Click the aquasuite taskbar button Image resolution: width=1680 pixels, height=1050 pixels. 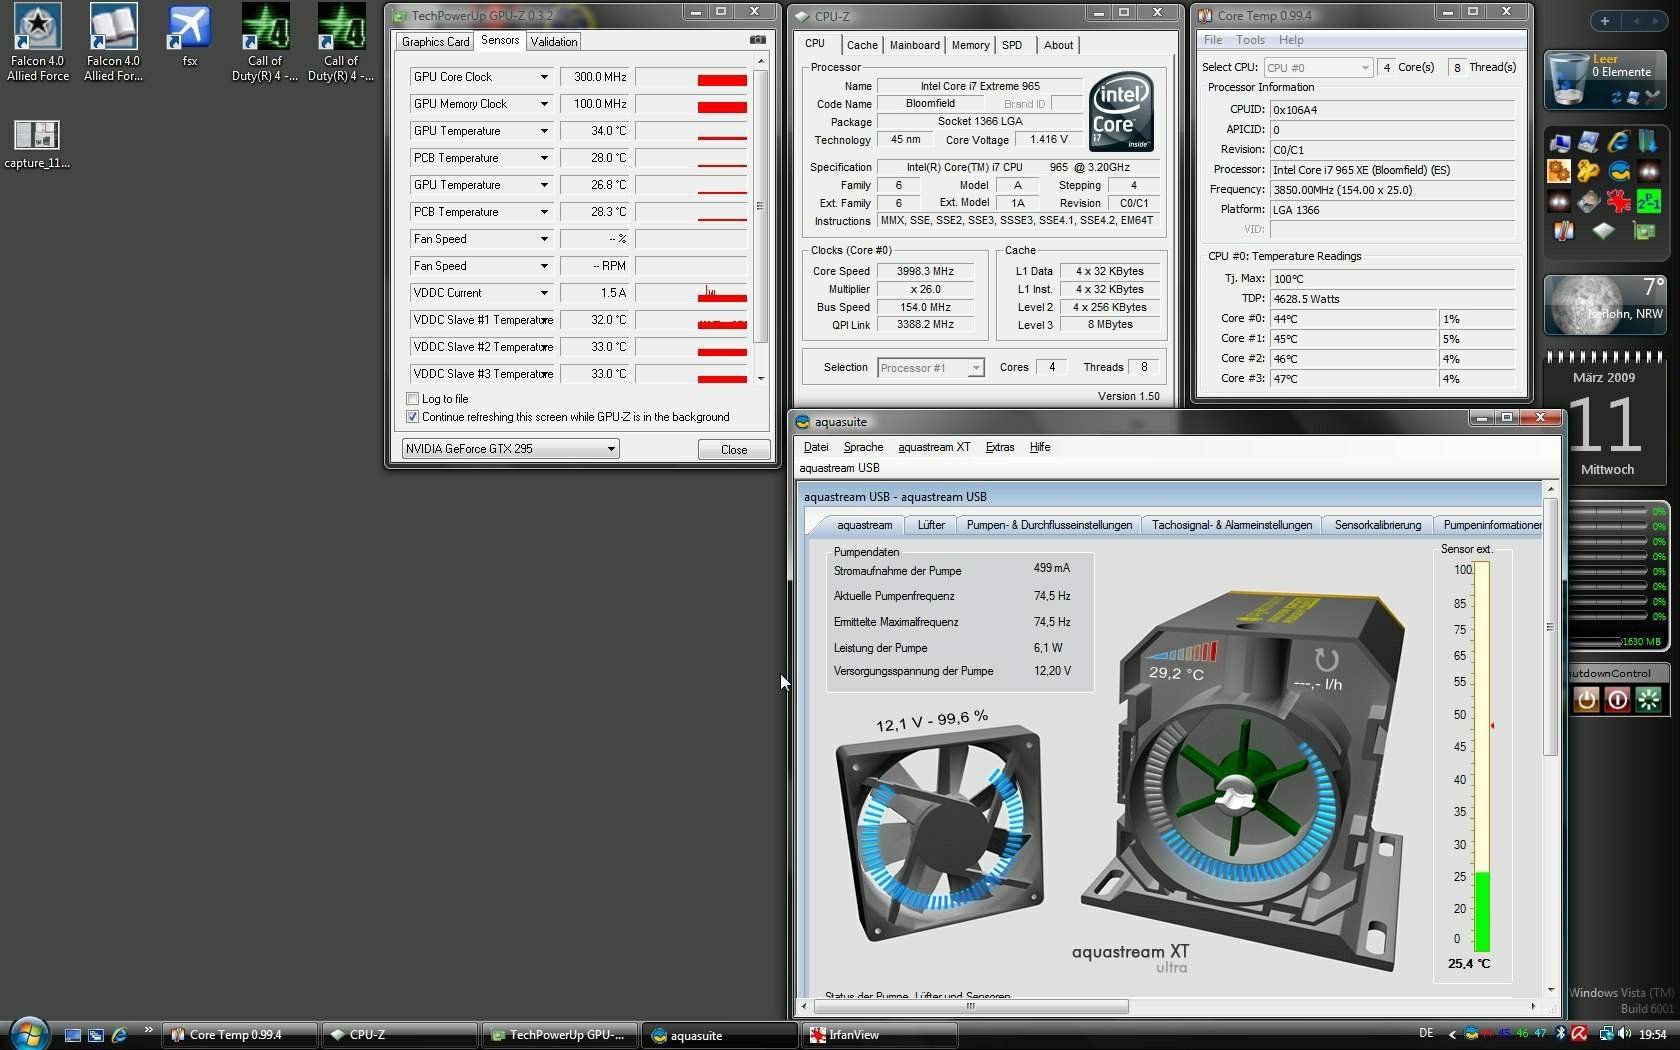click(720, 1035)
